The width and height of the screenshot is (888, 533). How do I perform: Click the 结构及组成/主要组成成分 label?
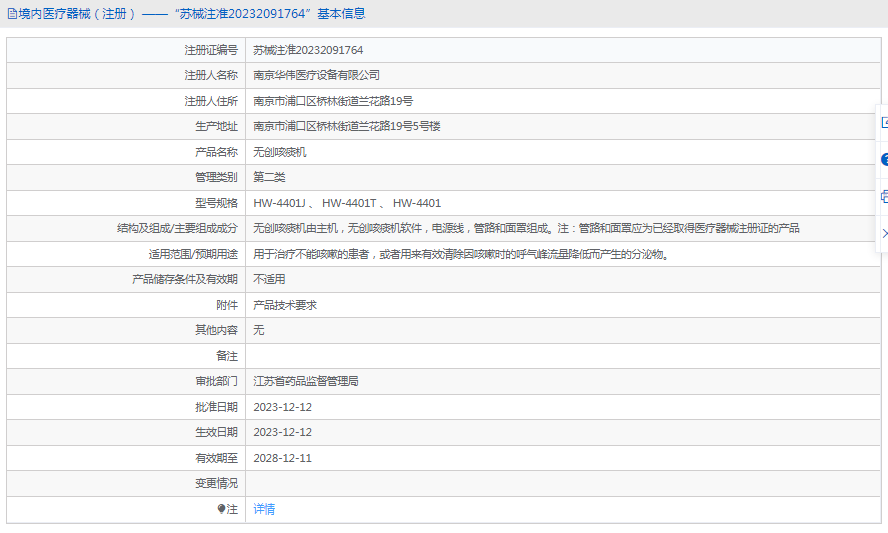click(x=177, y=228)
